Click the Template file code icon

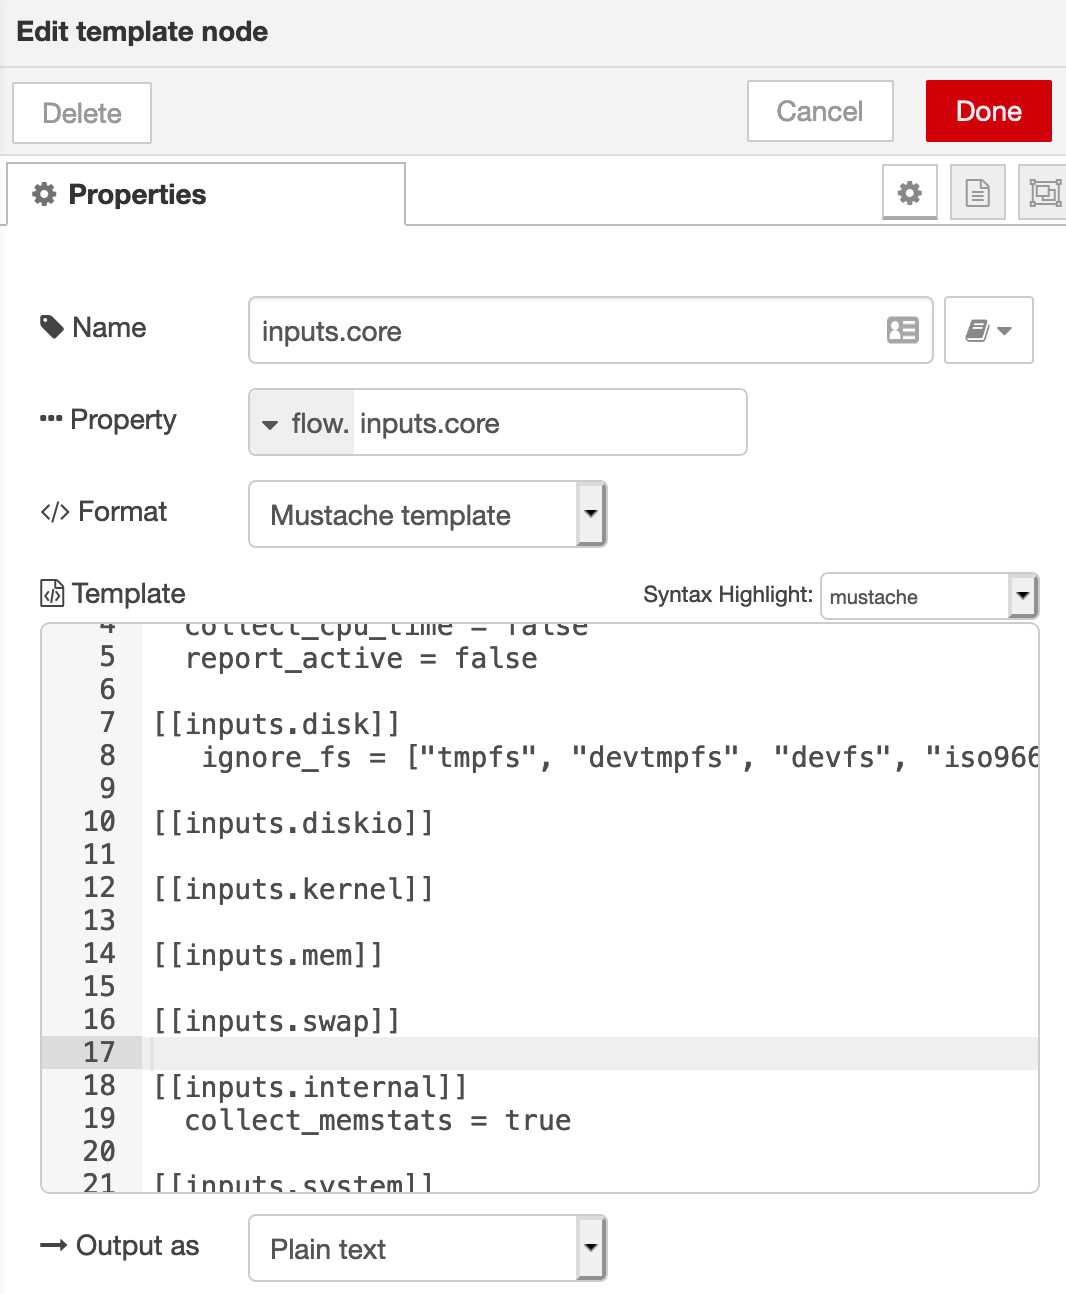[x=52, y=594]
